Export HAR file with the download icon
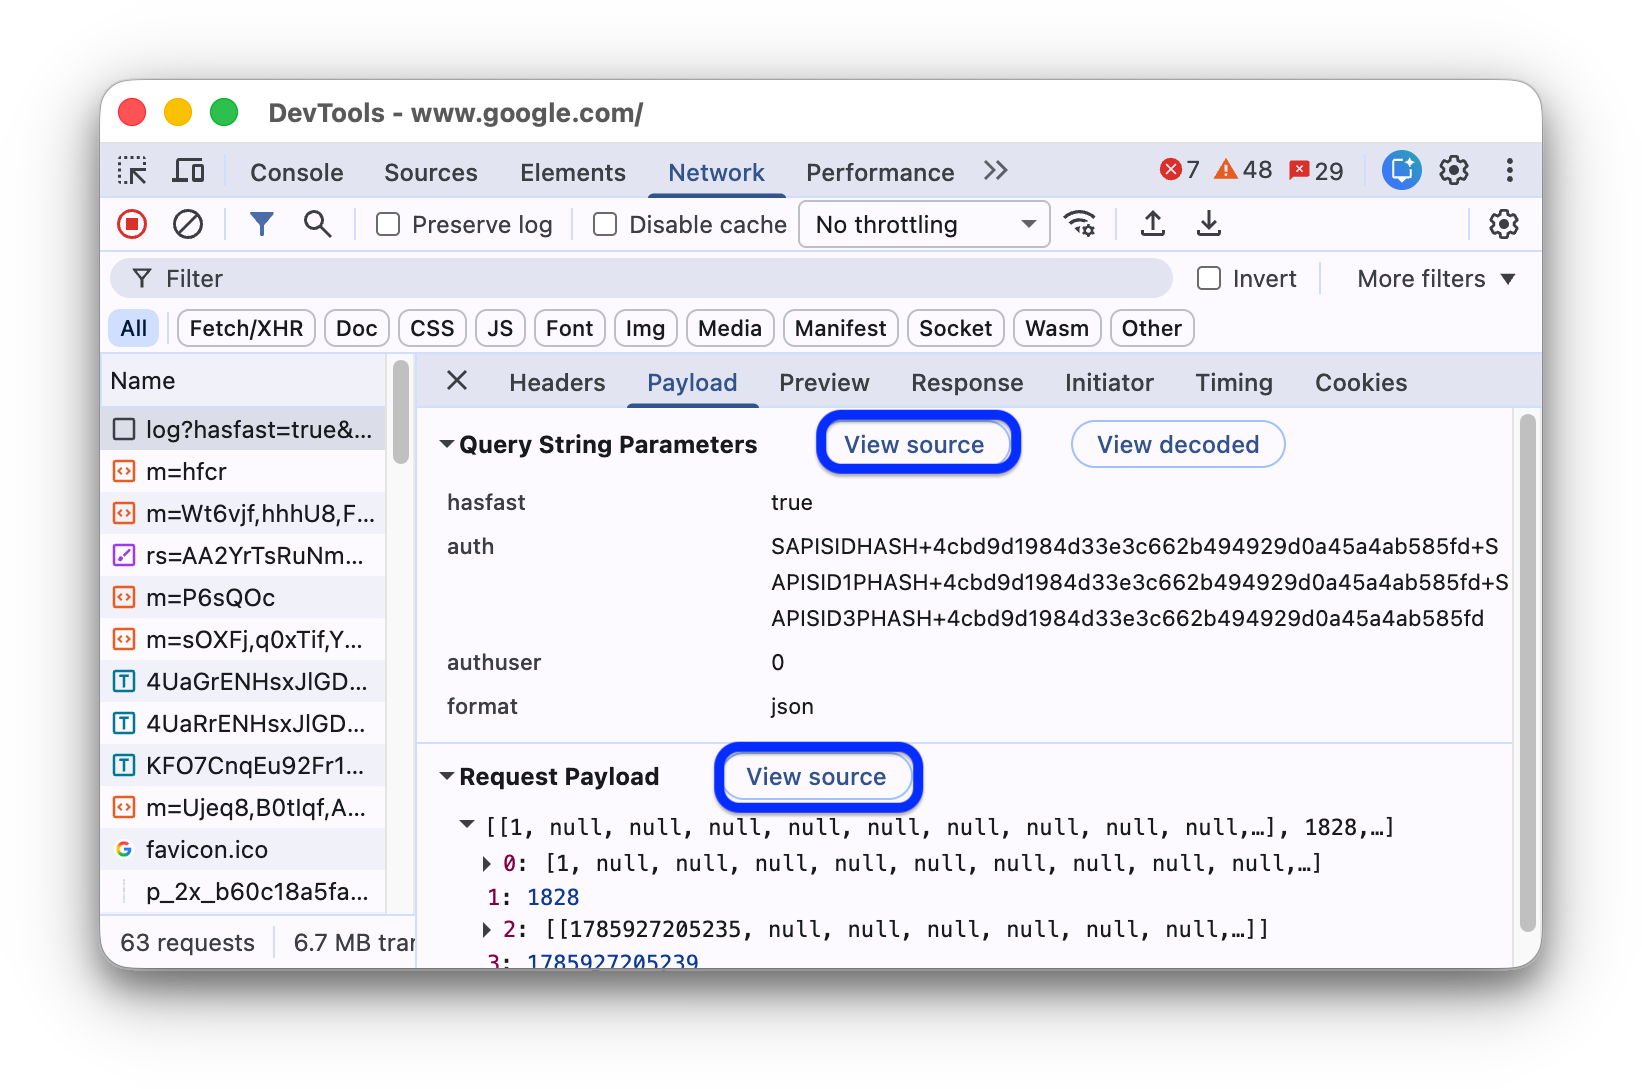The image size is (1642, 1089). coord(1209,224)
